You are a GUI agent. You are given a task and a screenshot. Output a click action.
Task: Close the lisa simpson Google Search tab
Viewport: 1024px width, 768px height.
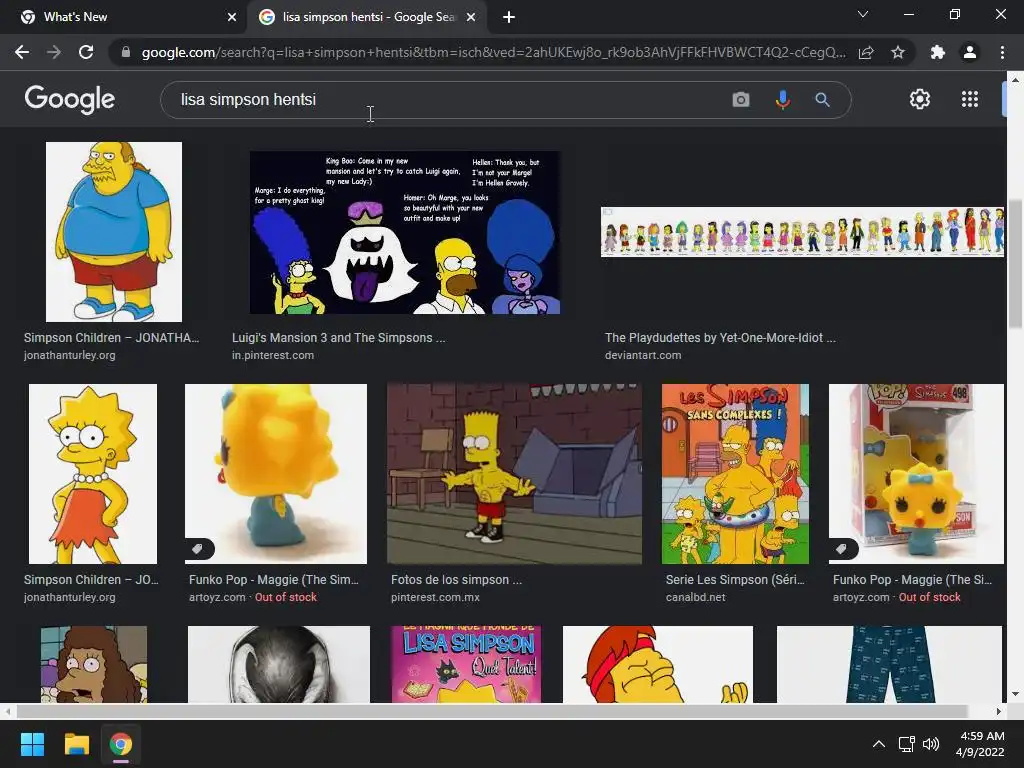coord(471,17)
